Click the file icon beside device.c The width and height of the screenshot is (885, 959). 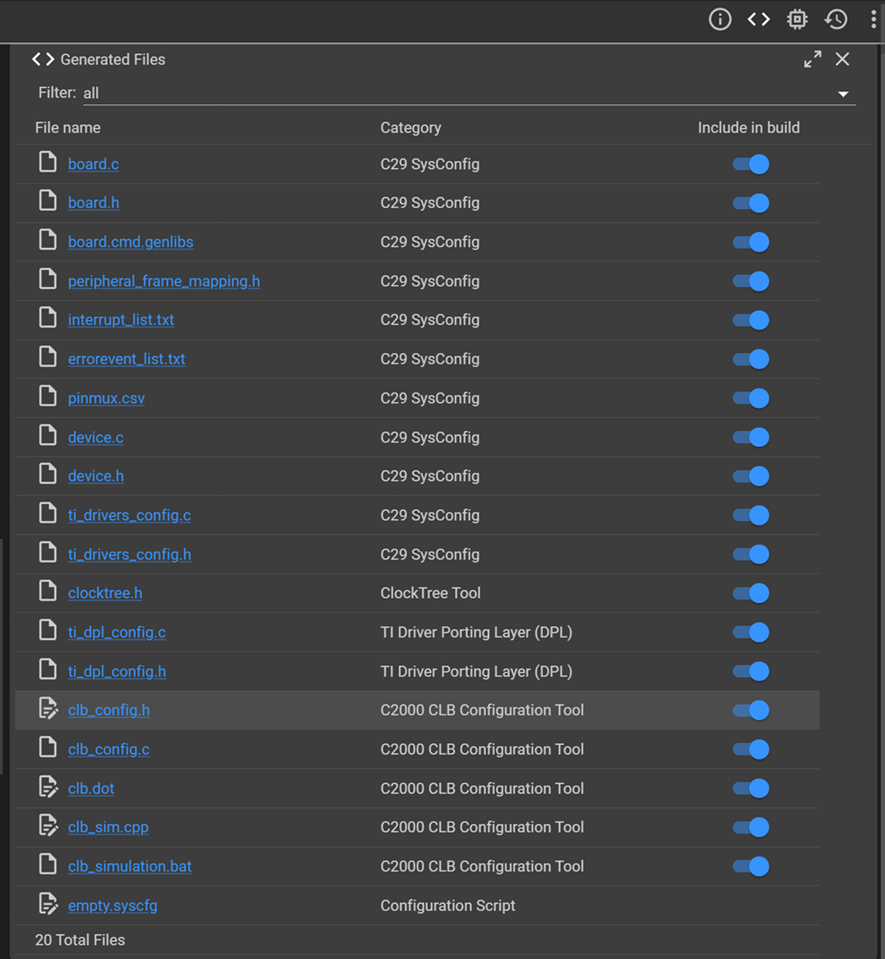coord(48,435)
